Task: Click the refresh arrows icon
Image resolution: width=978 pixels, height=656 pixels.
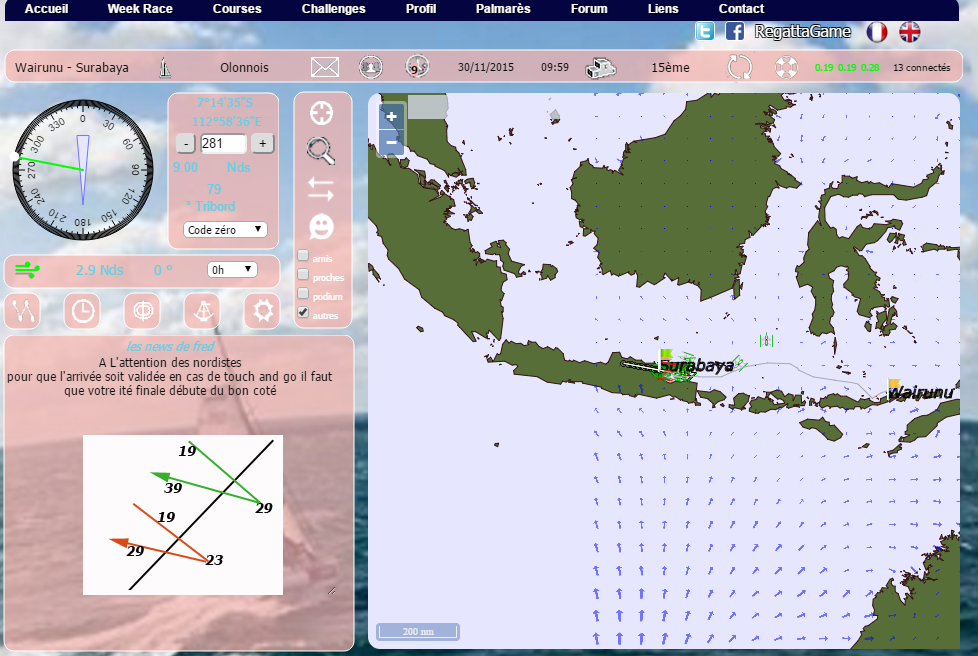Action: click(x=739, y=68)
